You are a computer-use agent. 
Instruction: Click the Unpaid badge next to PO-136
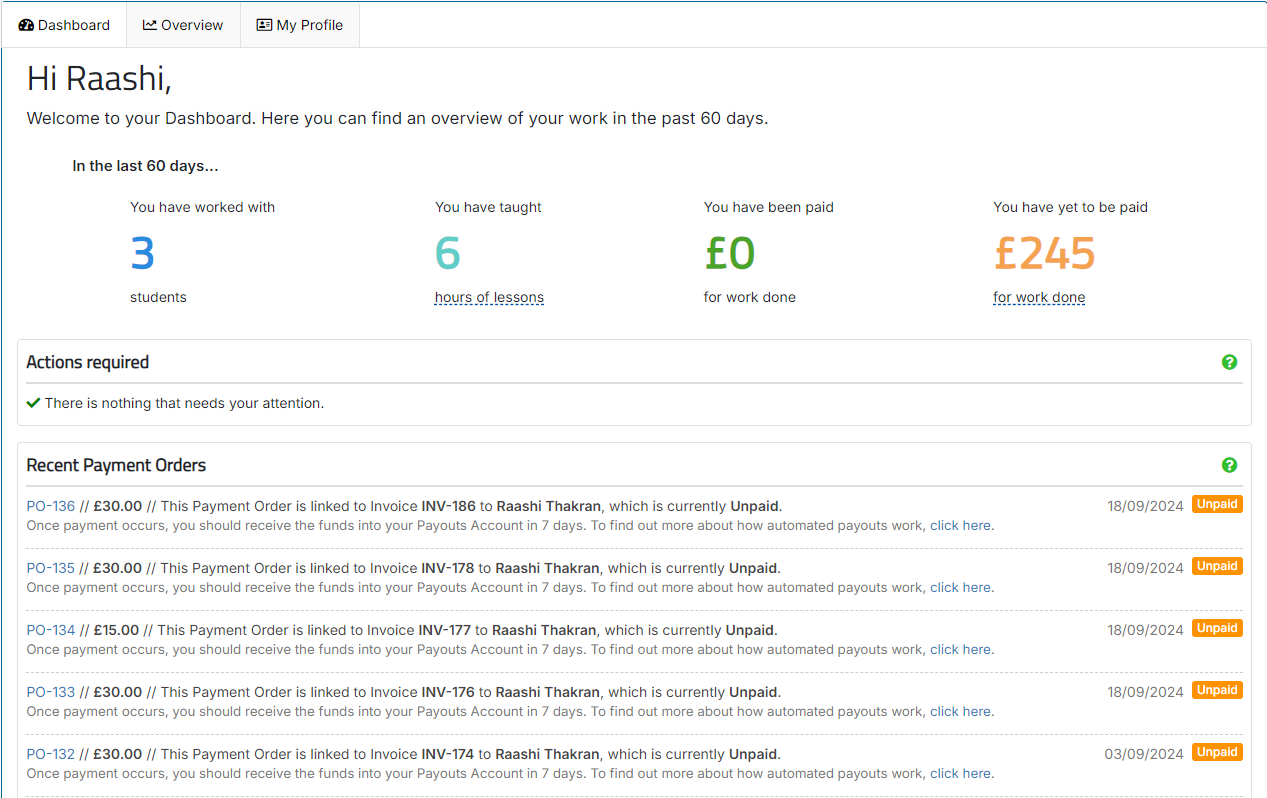tap(1217, 504)
